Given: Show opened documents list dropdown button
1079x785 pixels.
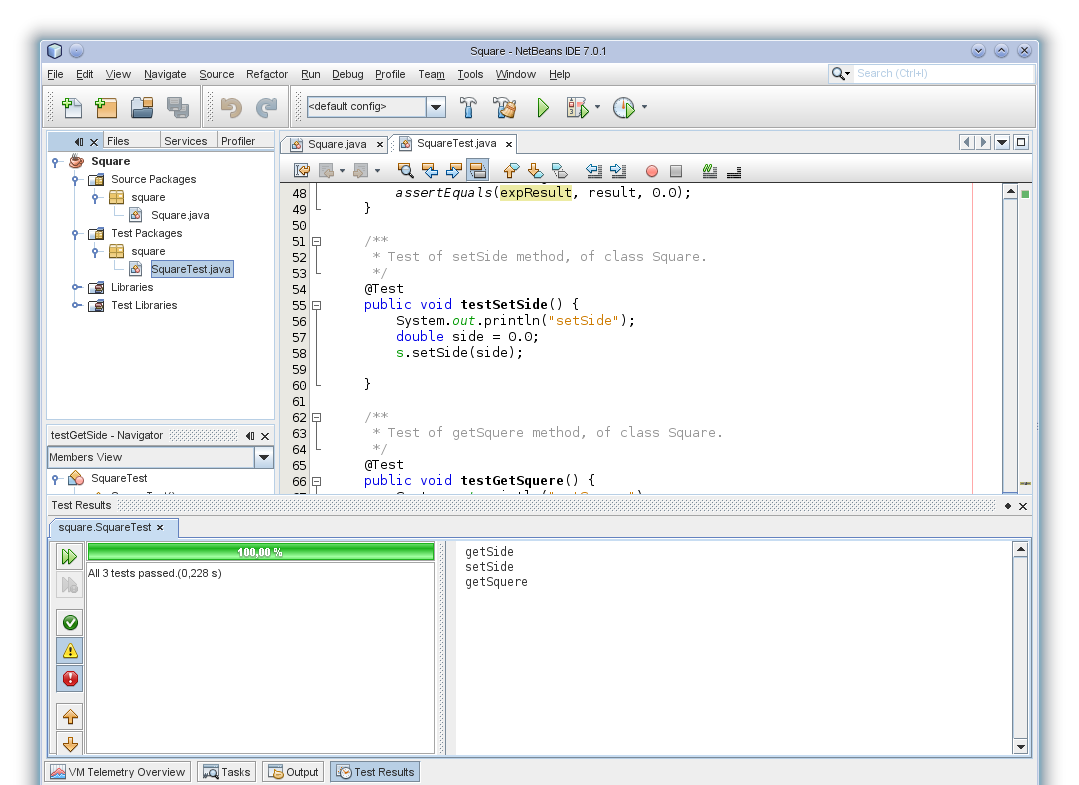Looking at the screenshot, I should coord(1003,142).
